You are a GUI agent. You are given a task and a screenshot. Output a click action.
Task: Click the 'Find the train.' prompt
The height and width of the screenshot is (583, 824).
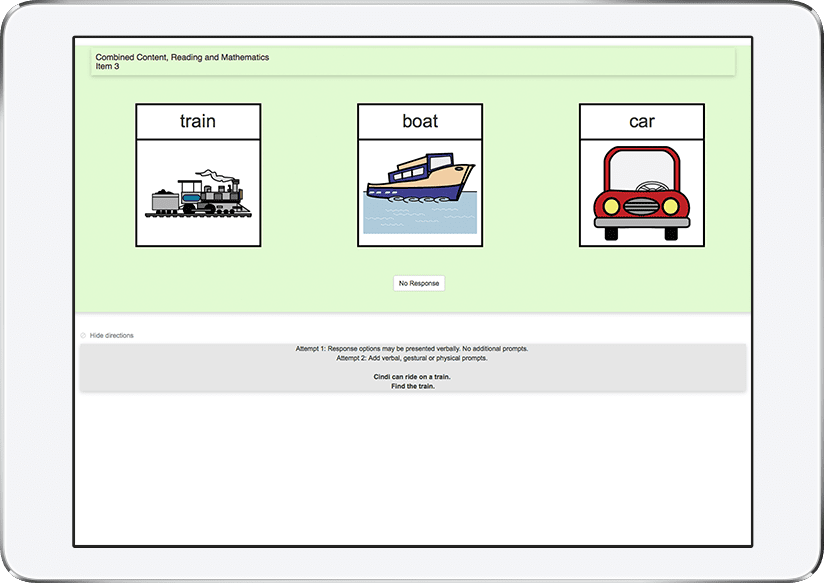(x=413, y=386)
